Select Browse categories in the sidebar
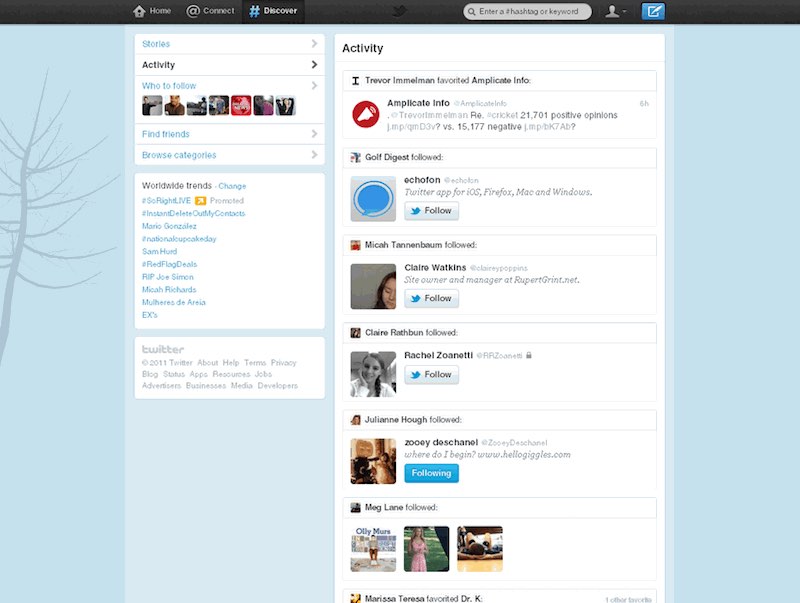This screenshot has height=603, width=800. point(230,155)
